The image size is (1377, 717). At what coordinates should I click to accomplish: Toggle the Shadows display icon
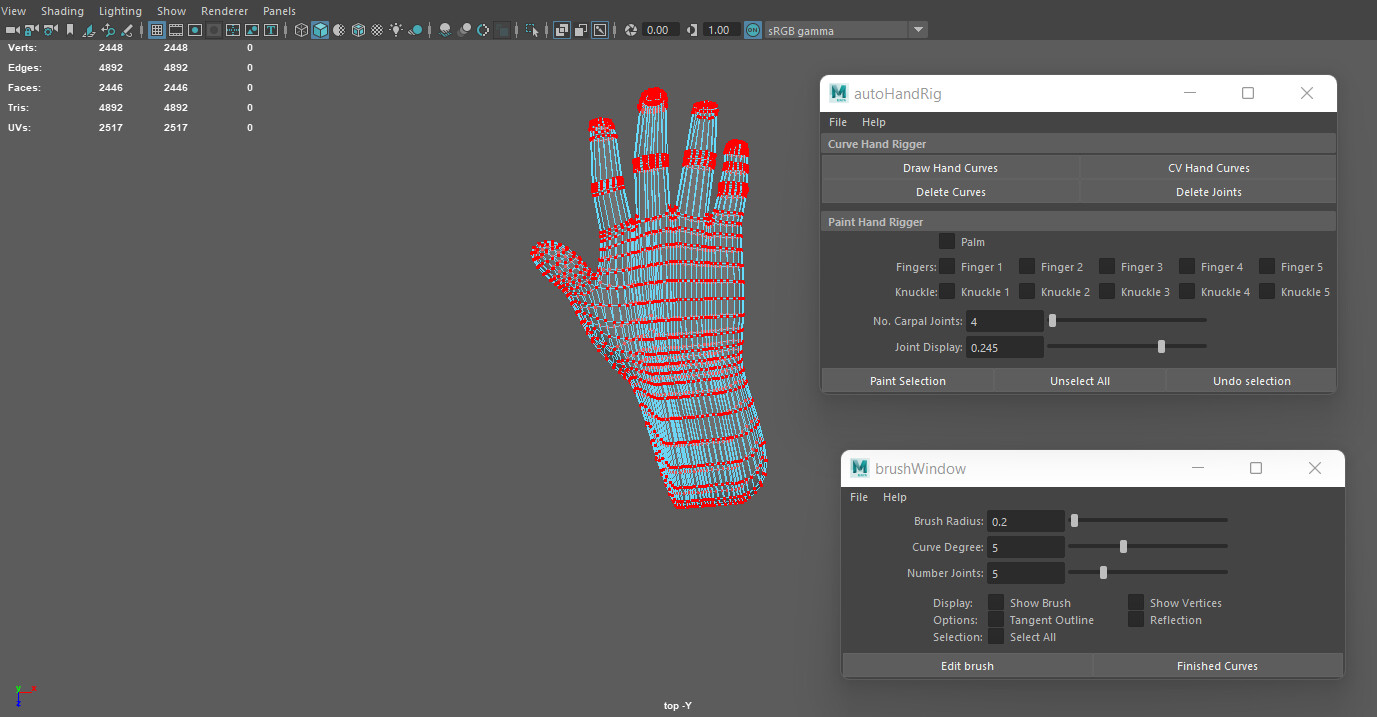click(x=413, y=29)
